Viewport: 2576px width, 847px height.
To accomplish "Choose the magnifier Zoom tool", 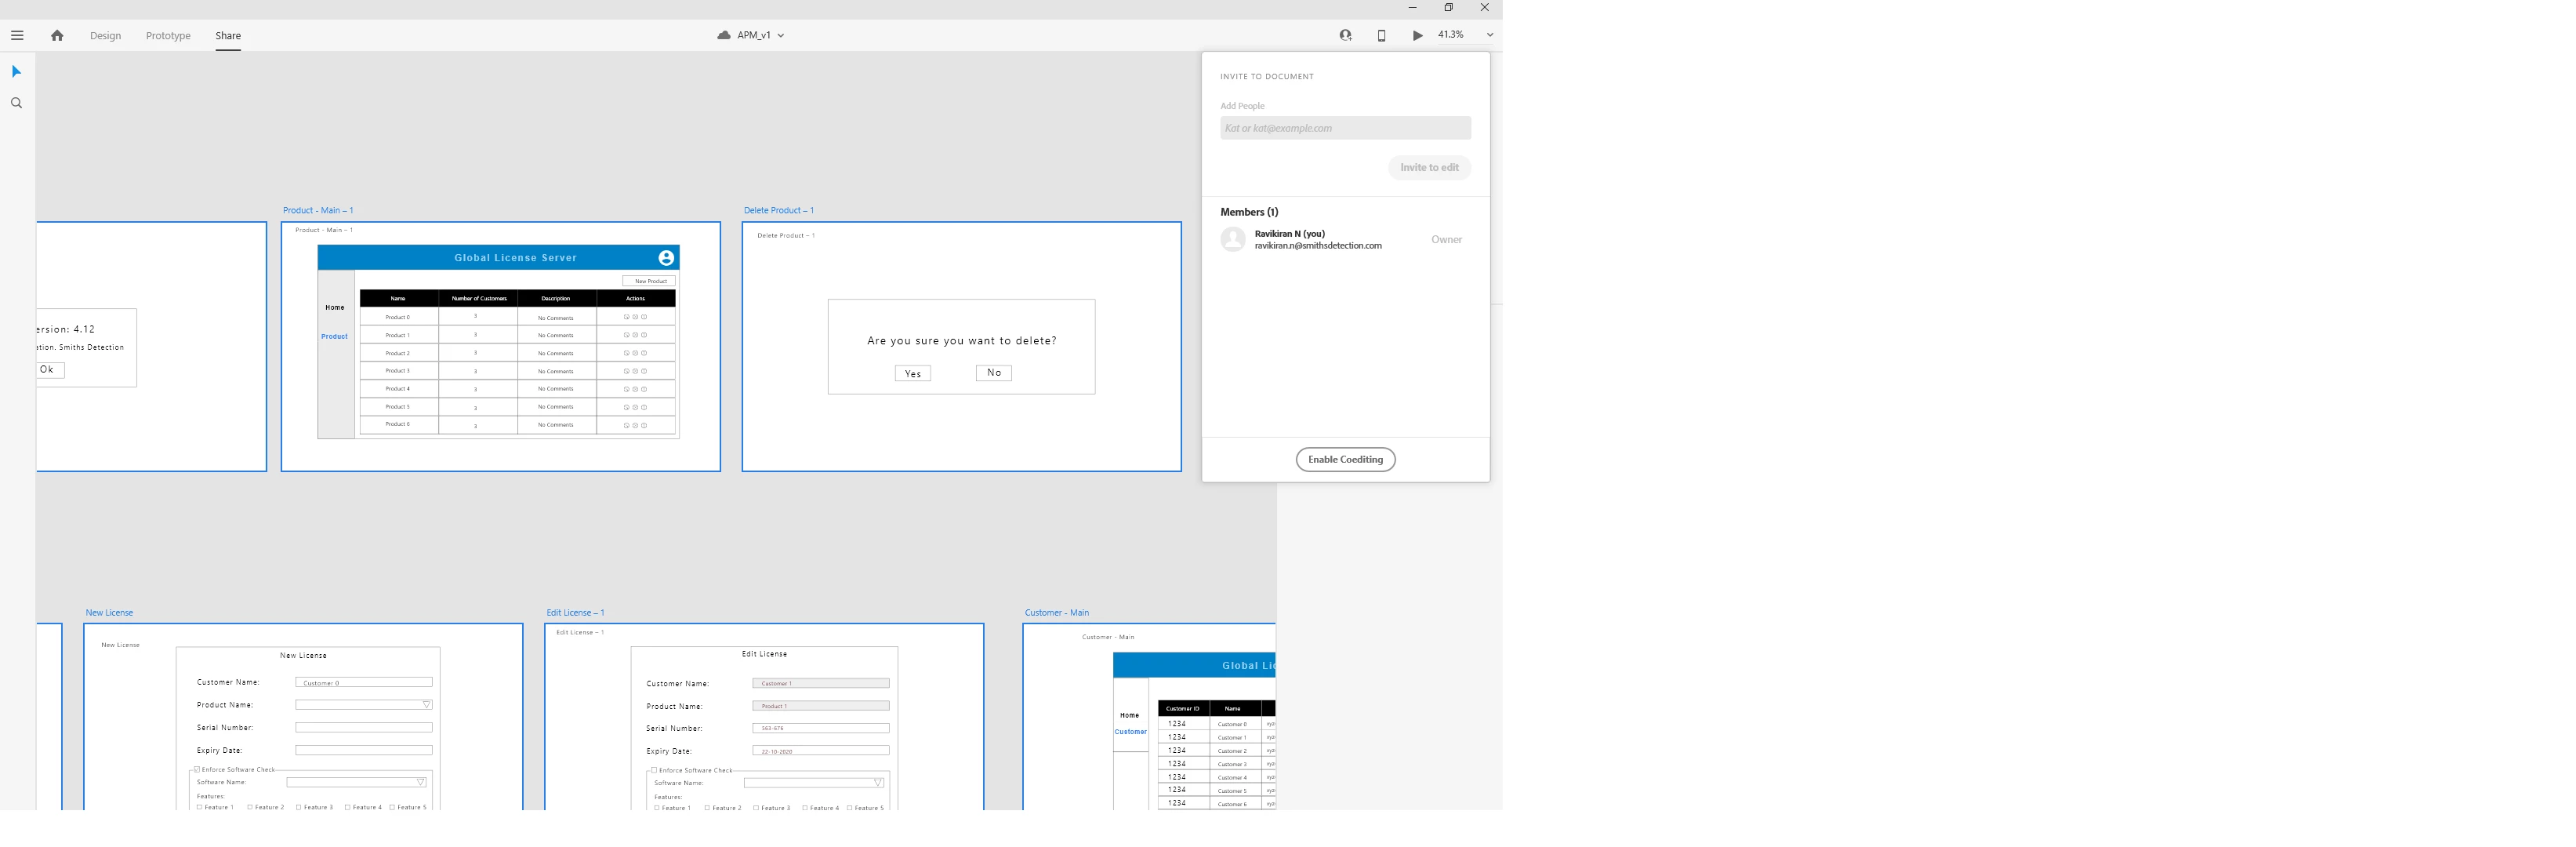I will click(16, 103).
